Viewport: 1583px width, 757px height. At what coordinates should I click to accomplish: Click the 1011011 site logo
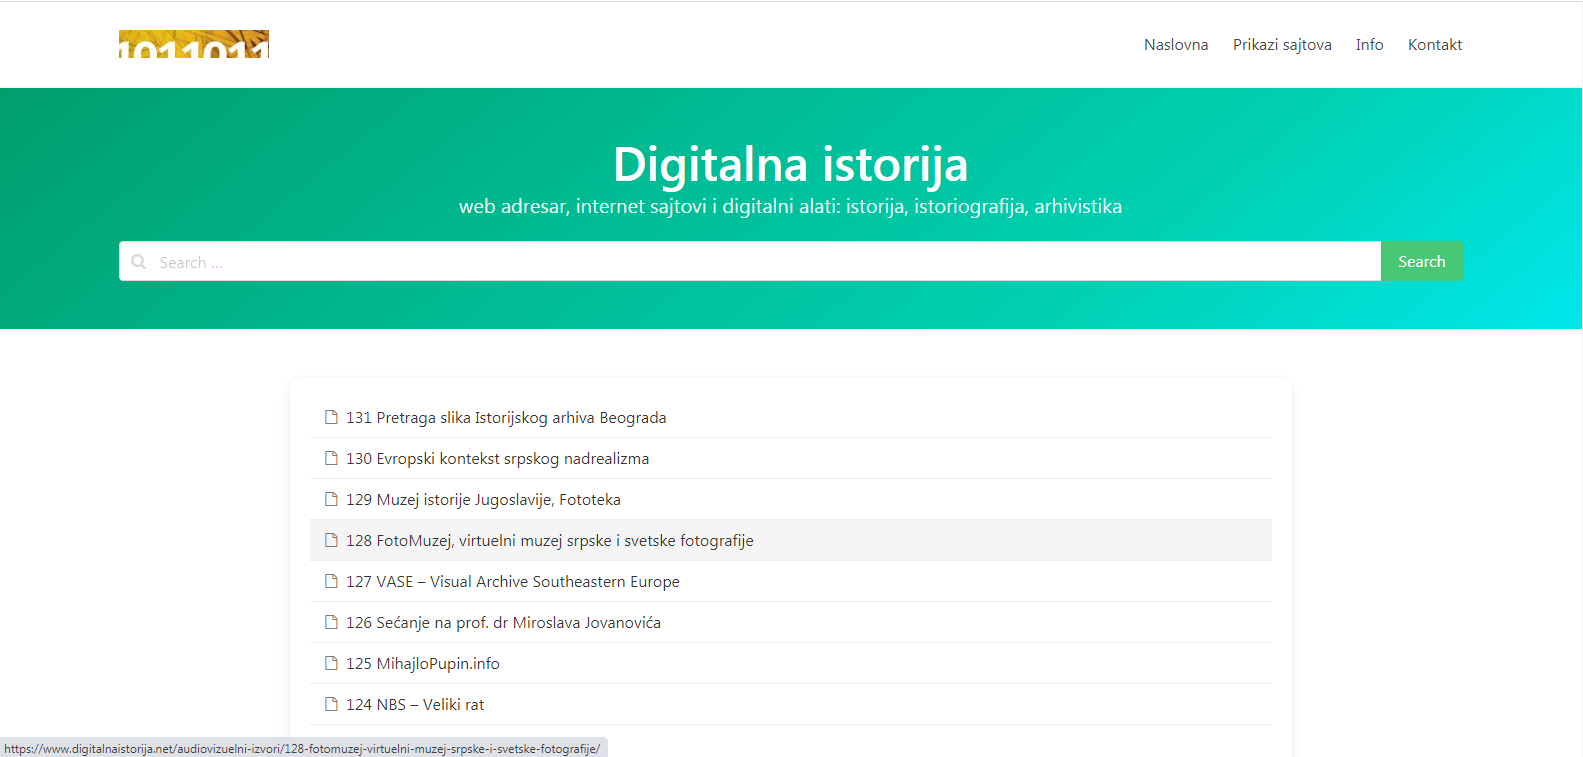point(194,44)
